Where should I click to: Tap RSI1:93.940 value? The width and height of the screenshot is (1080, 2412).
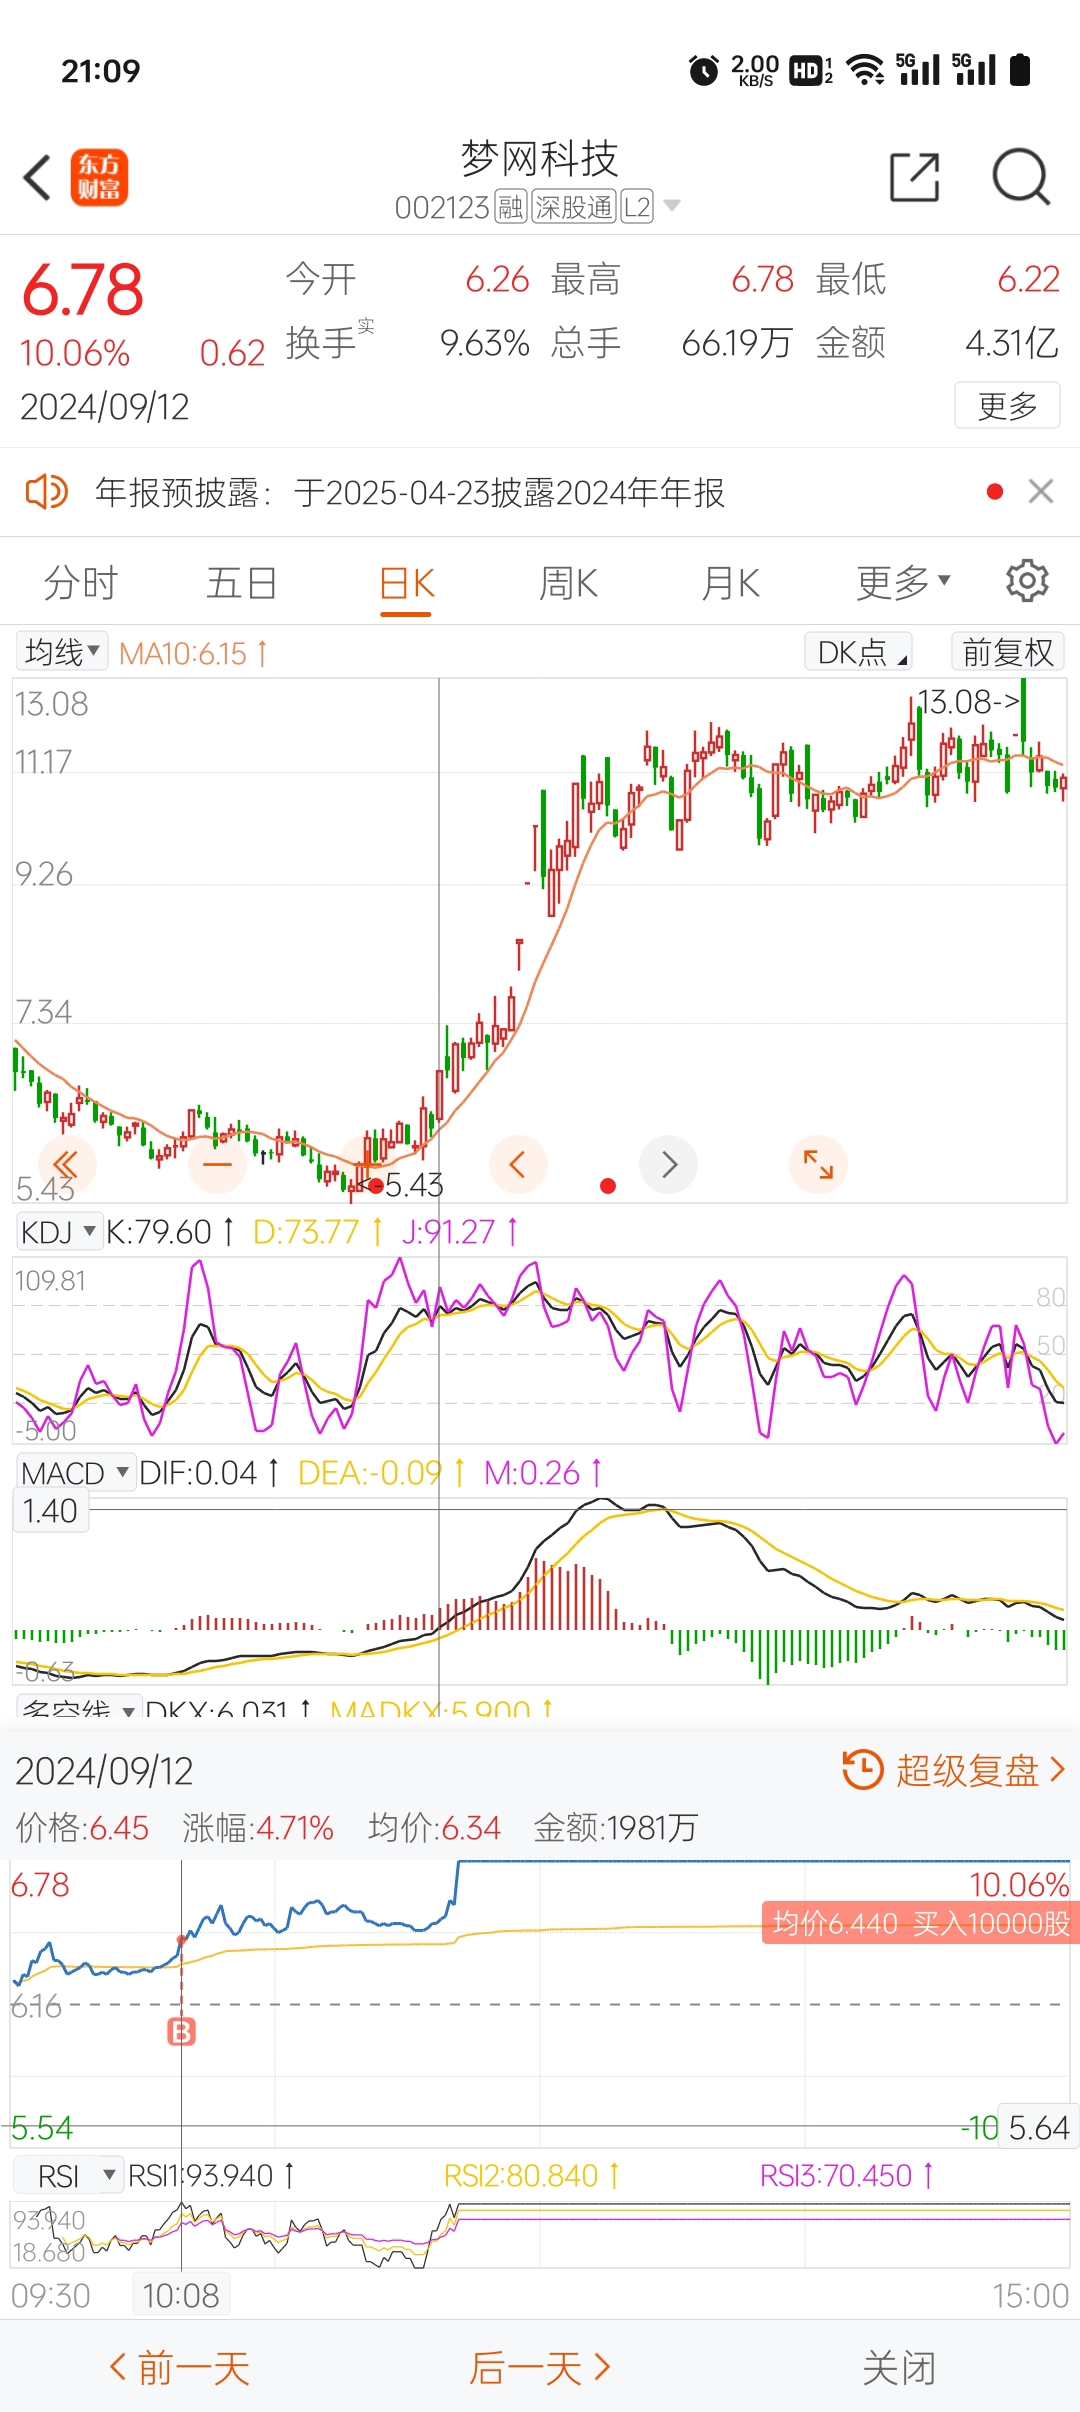pyautogui.click(x=211, y=2176)
